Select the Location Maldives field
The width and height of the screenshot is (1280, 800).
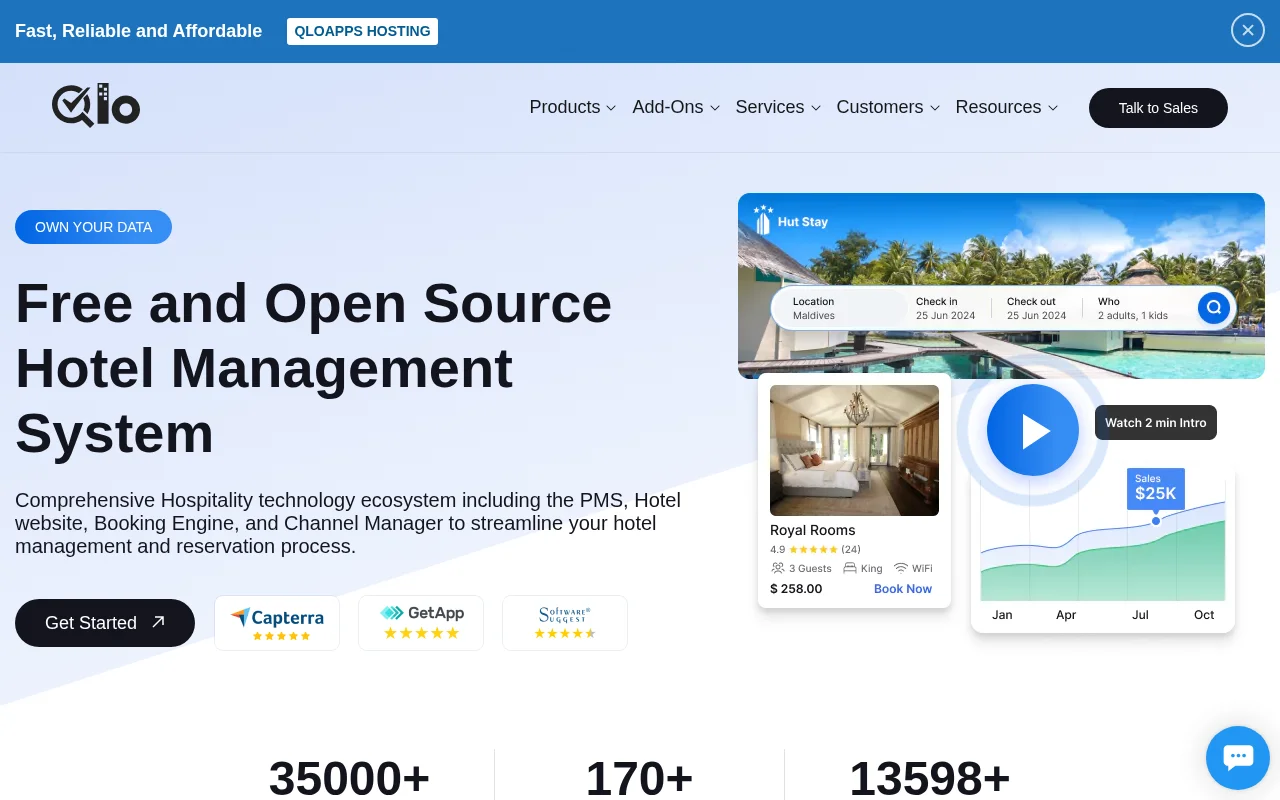838,308
